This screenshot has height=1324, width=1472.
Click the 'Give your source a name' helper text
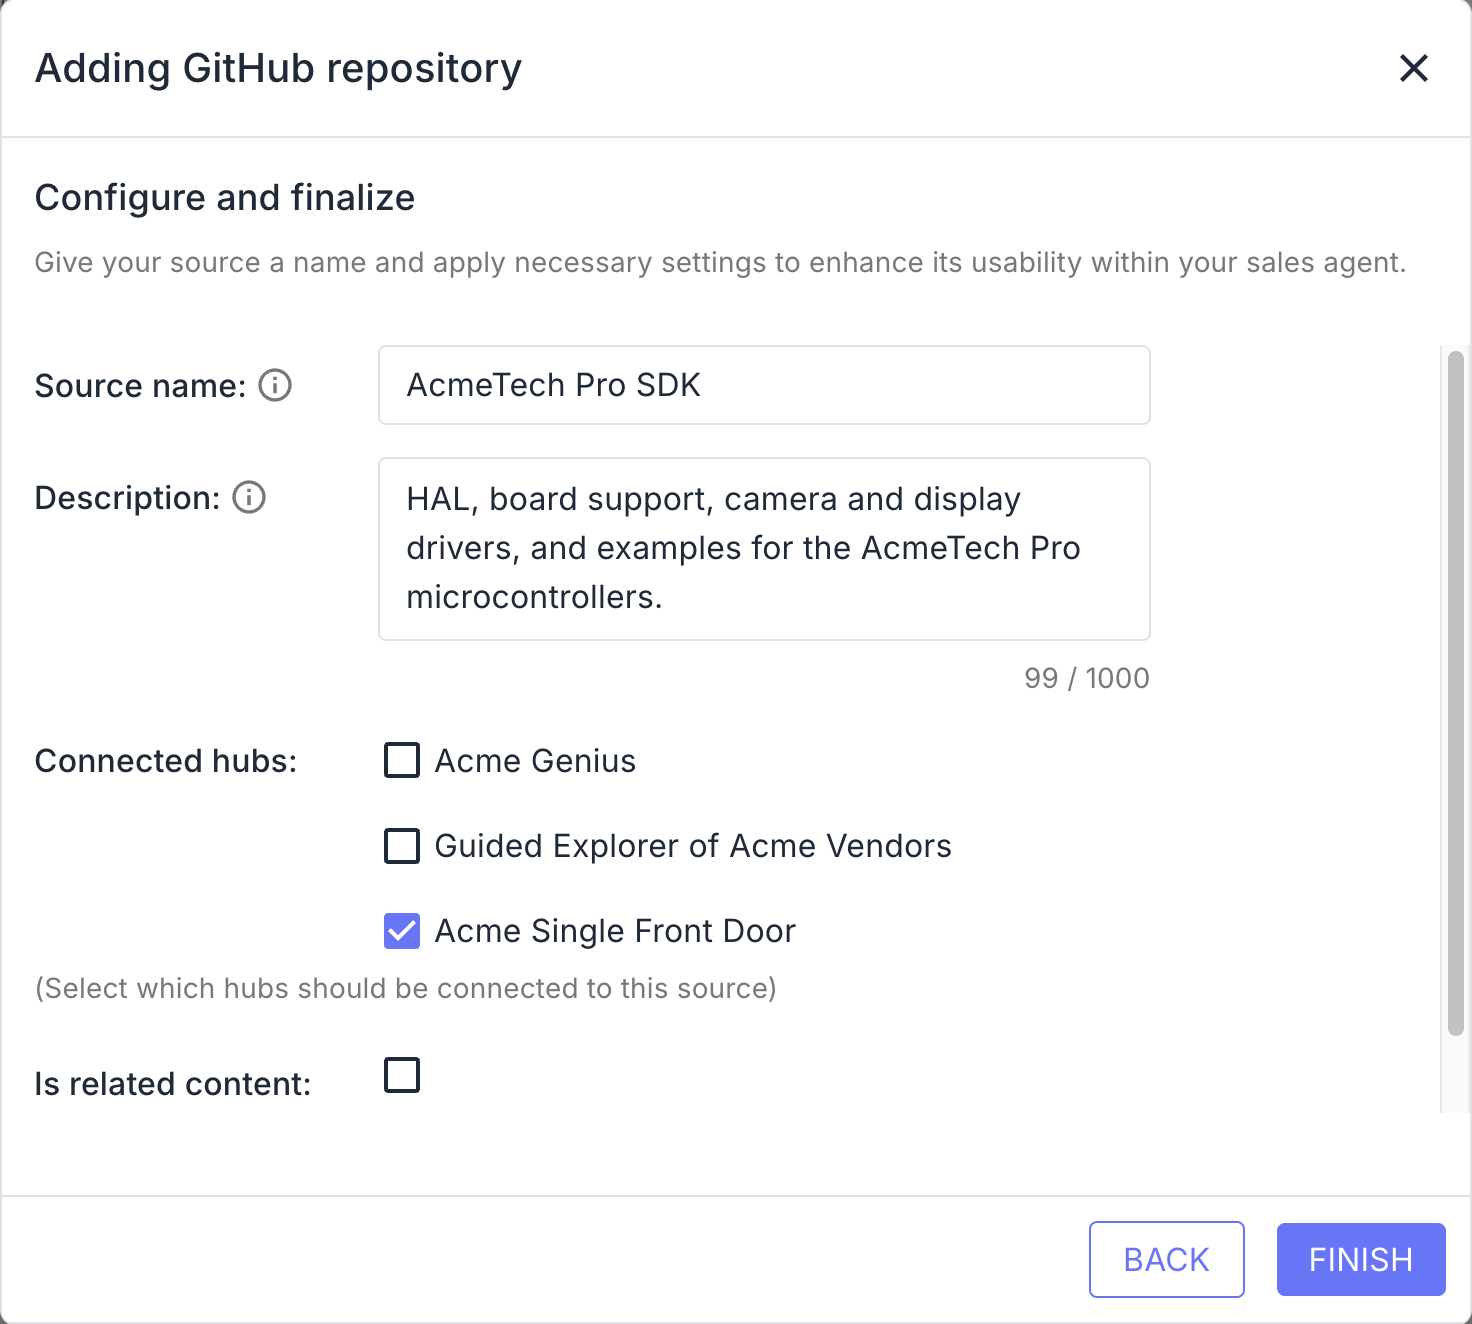[x=720, y=262]
